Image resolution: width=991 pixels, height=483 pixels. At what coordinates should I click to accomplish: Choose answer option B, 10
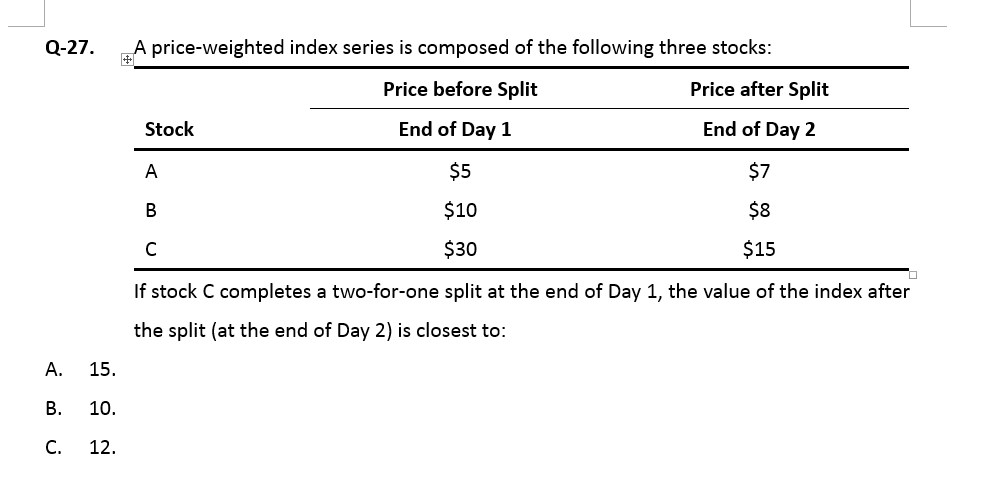coord(101,408)
